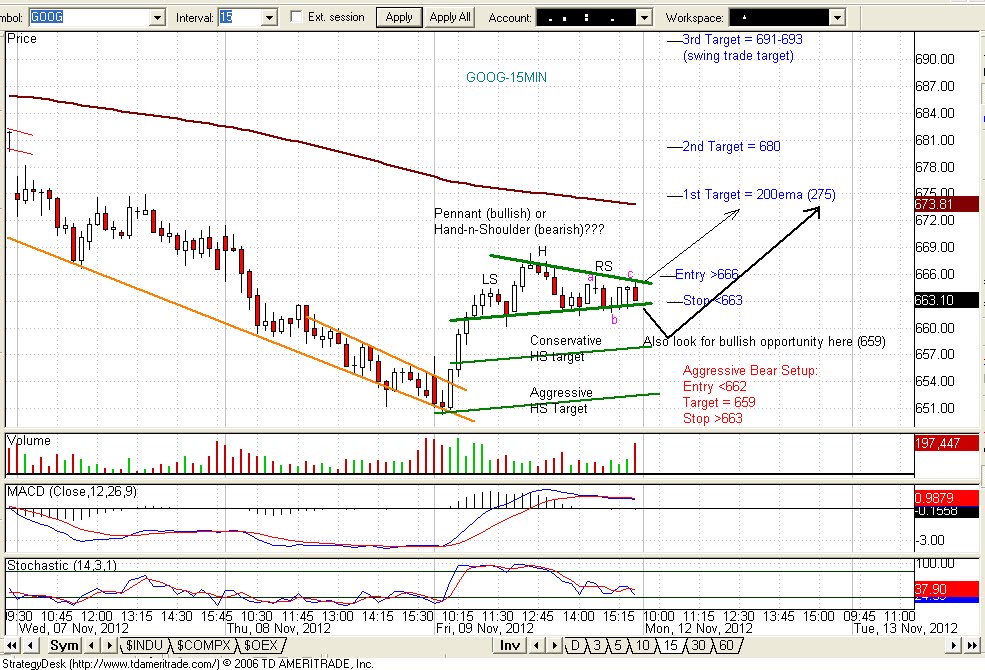Image resolution: width=985 pixels, height=670 pixels.
Task: Go to next symbol arrow next to Sym
Action: (109, 646)
